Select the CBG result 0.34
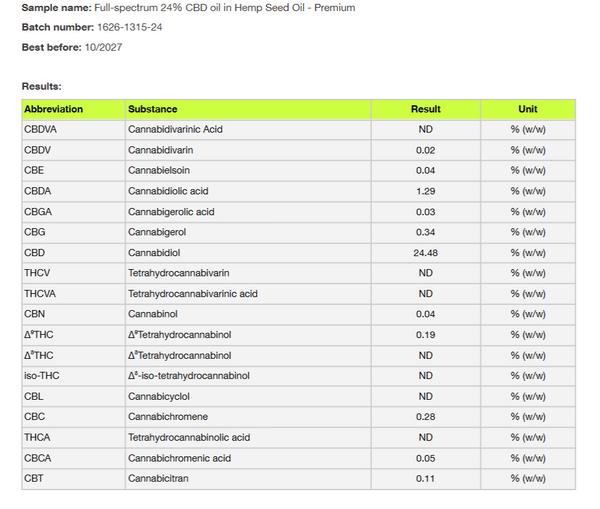This screenshot has height=509, width=600. [425, 232]
